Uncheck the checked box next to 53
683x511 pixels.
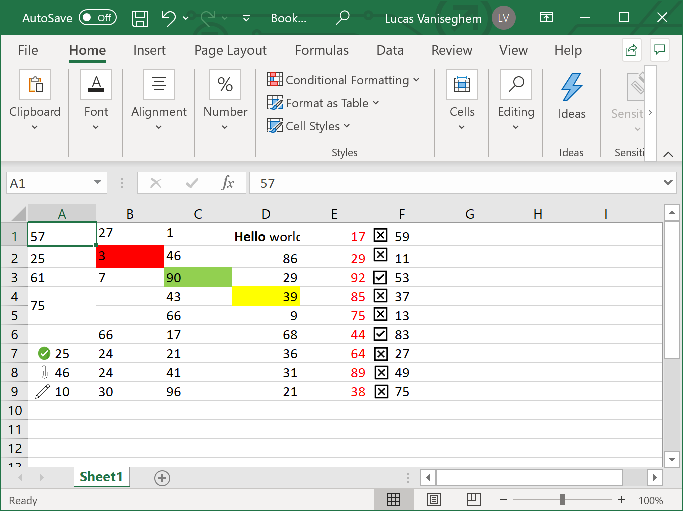(x=380, y=277)
